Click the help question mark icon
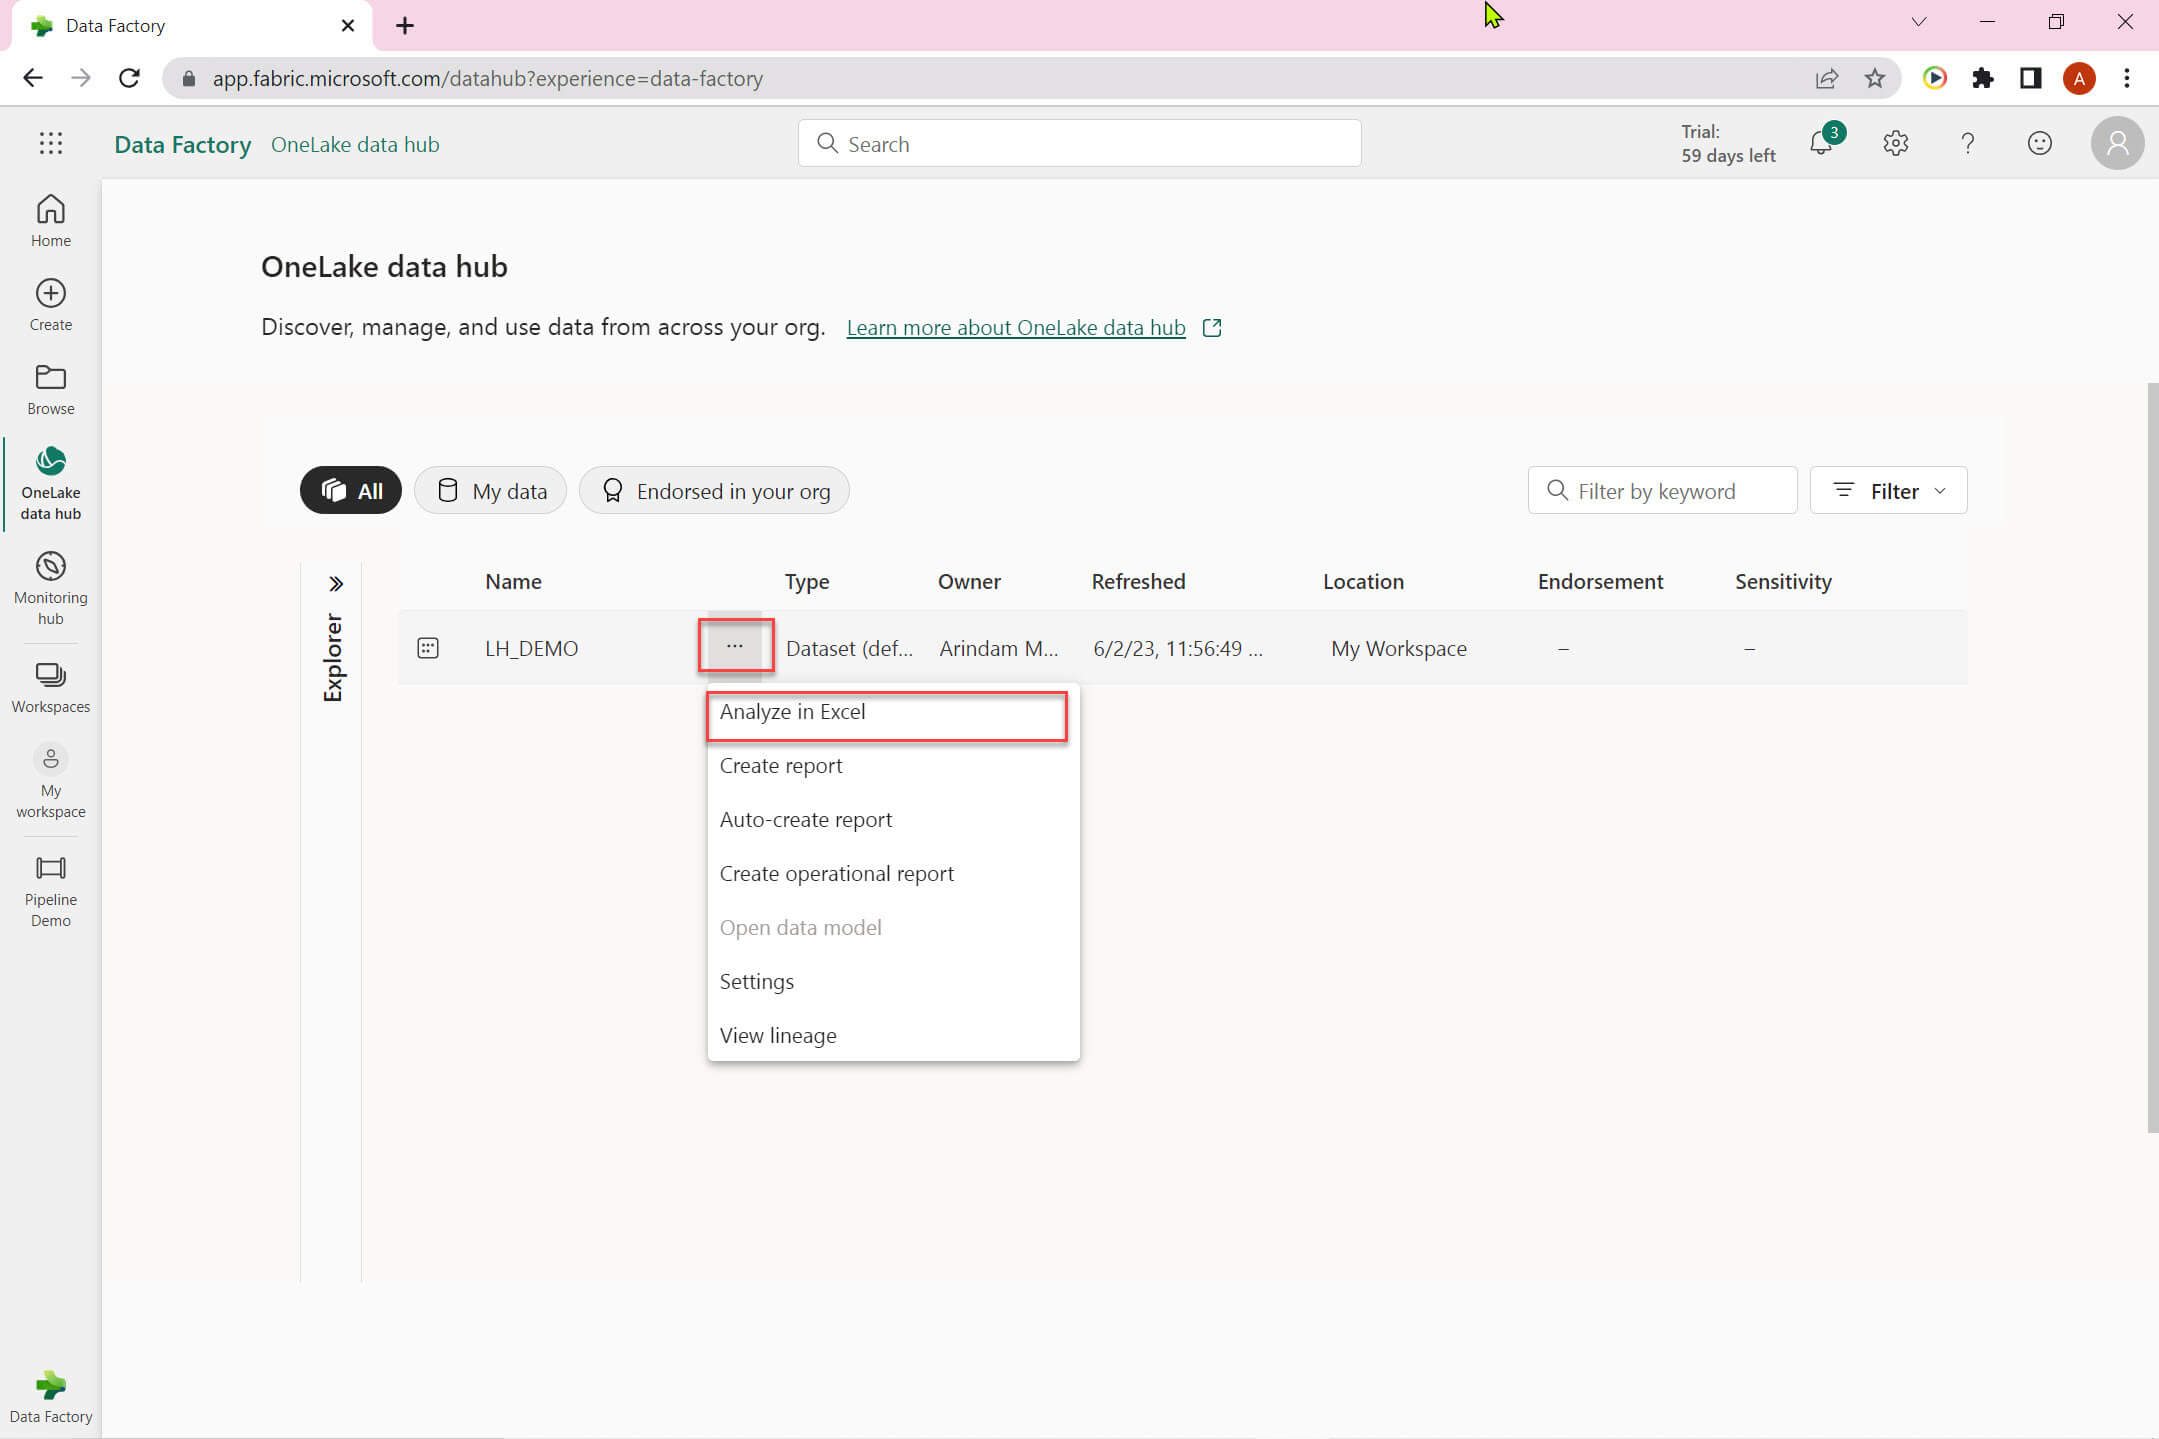This screenshot has height=1439, width=2159. point(1967,143)
